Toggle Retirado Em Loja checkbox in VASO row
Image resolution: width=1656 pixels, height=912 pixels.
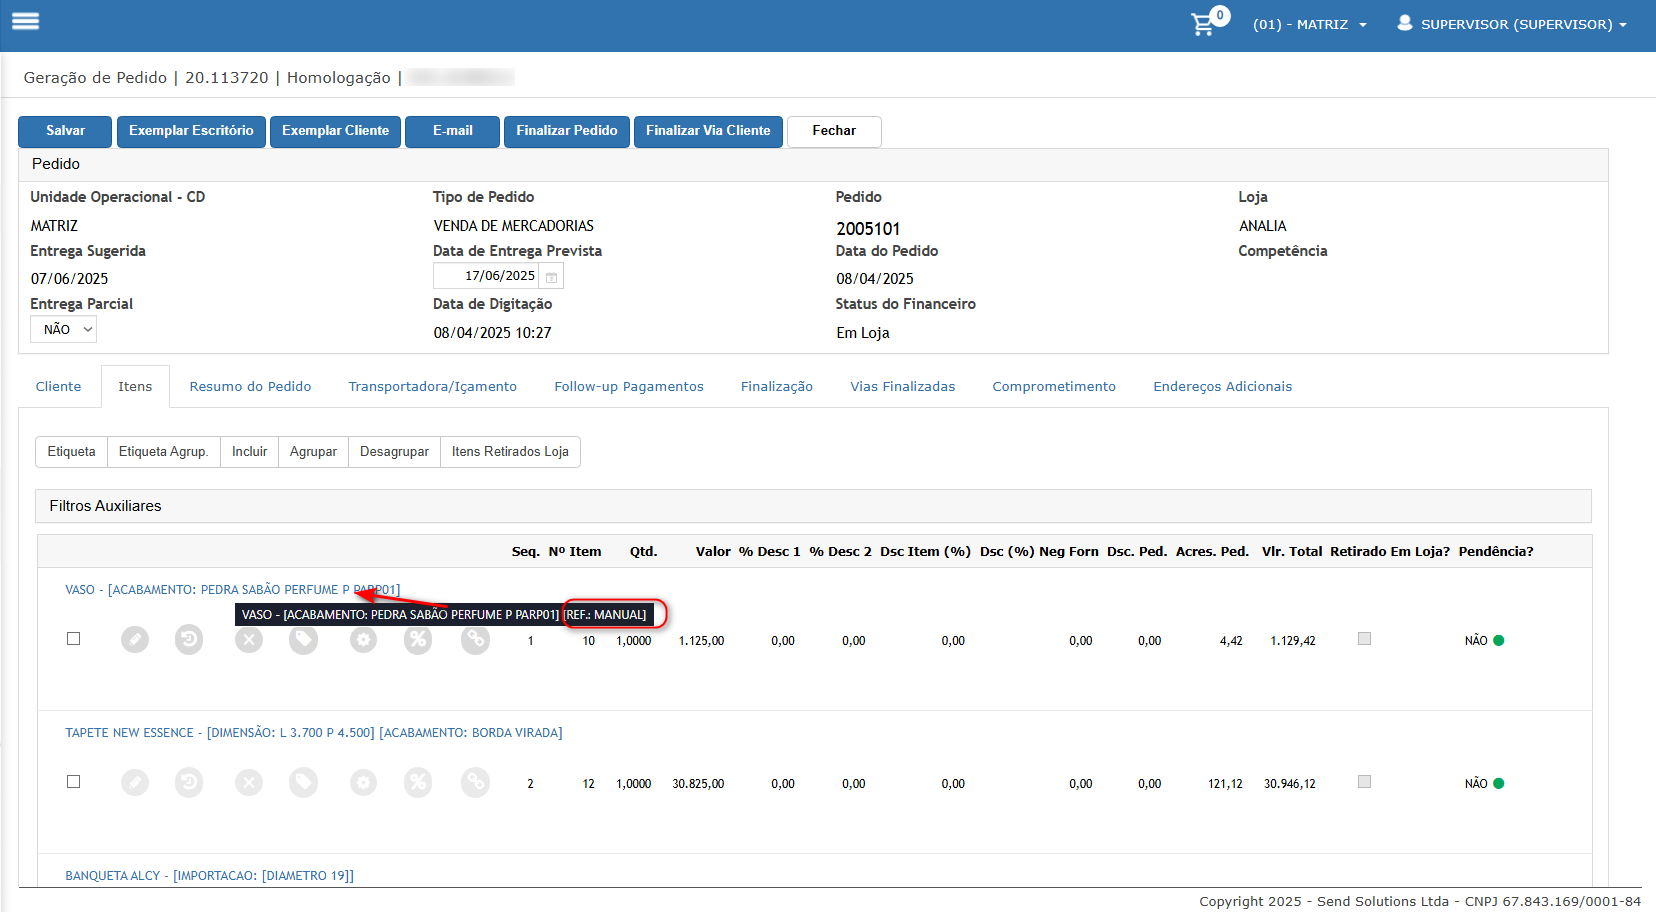pyautogui.click(x=1364, y=638)
